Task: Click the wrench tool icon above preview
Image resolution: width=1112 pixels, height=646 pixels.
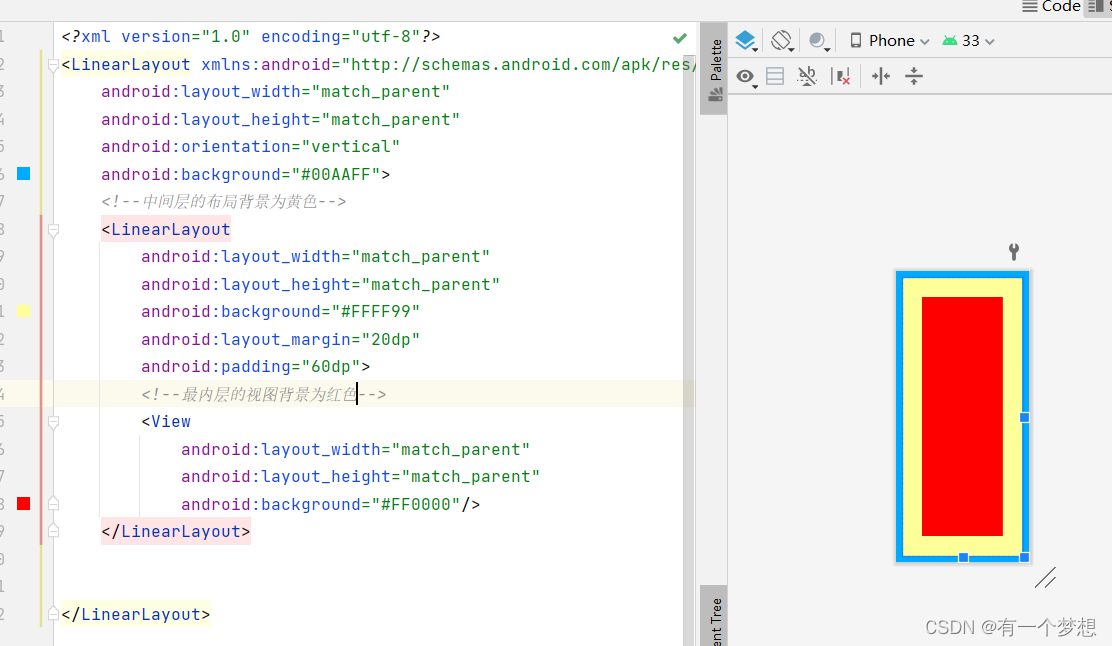Action: pos(1014,251)
